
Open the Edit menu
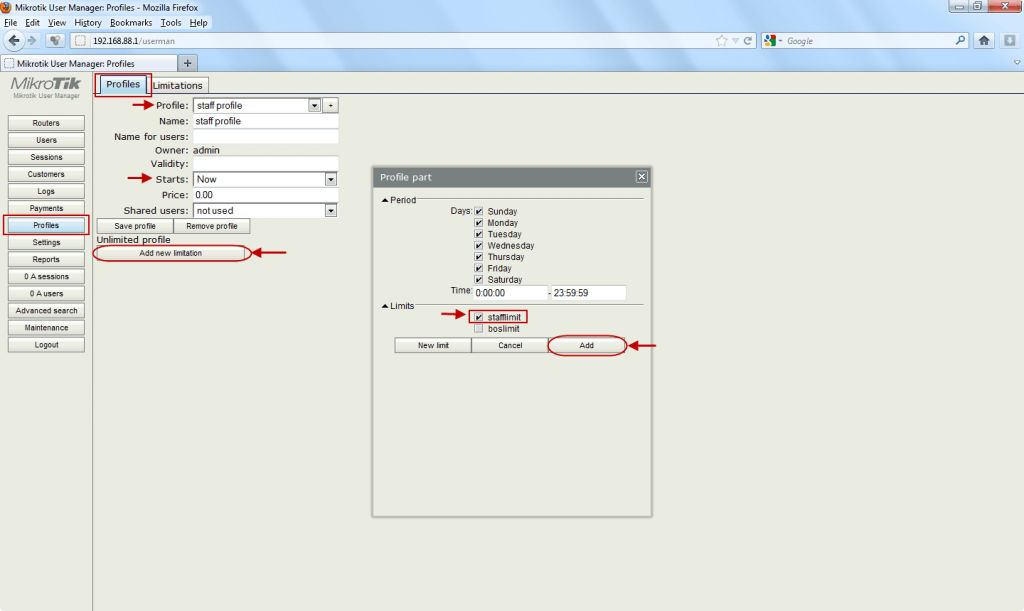coord(33,23)
